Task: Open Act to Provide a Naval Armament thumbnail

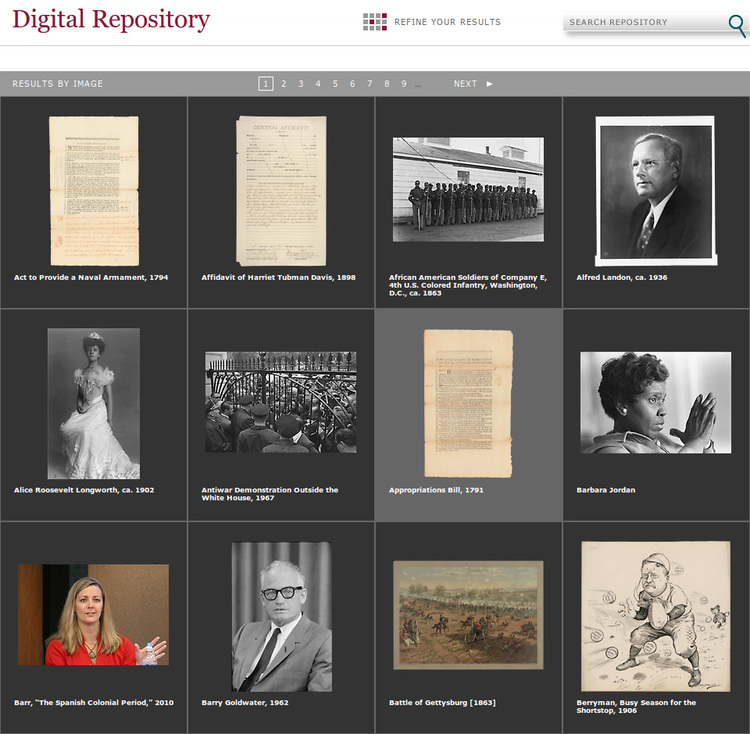Action: click(93, 190)
